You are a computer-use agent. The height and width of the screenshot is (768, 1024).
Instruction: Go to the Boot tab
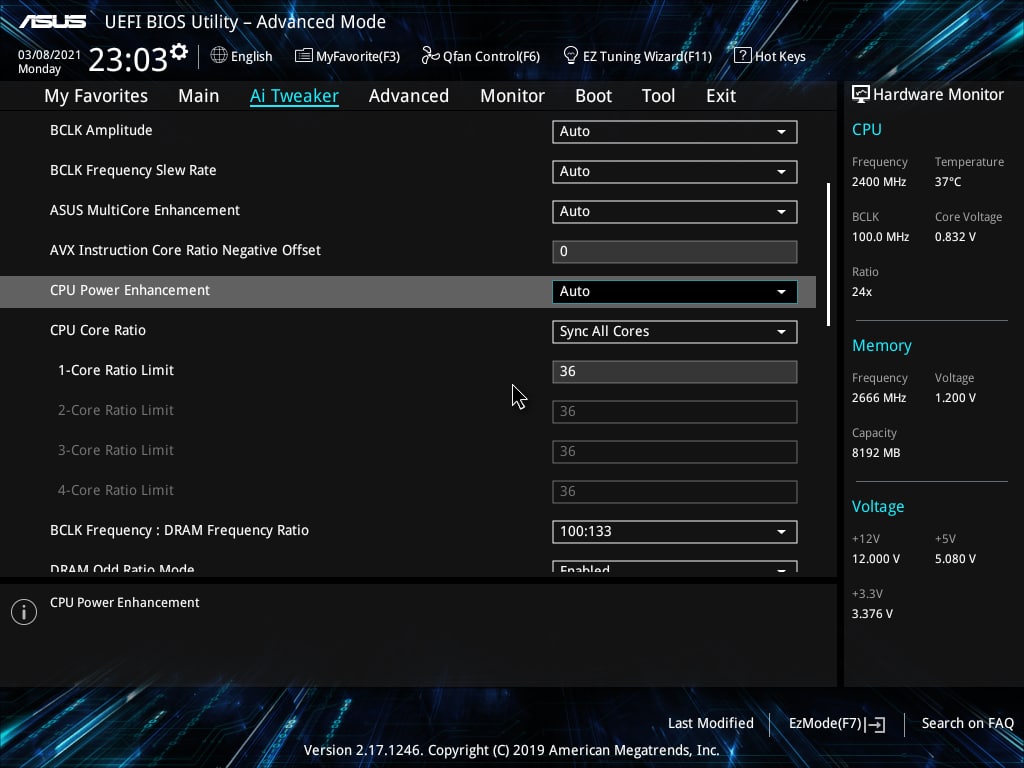coord(593,96)
